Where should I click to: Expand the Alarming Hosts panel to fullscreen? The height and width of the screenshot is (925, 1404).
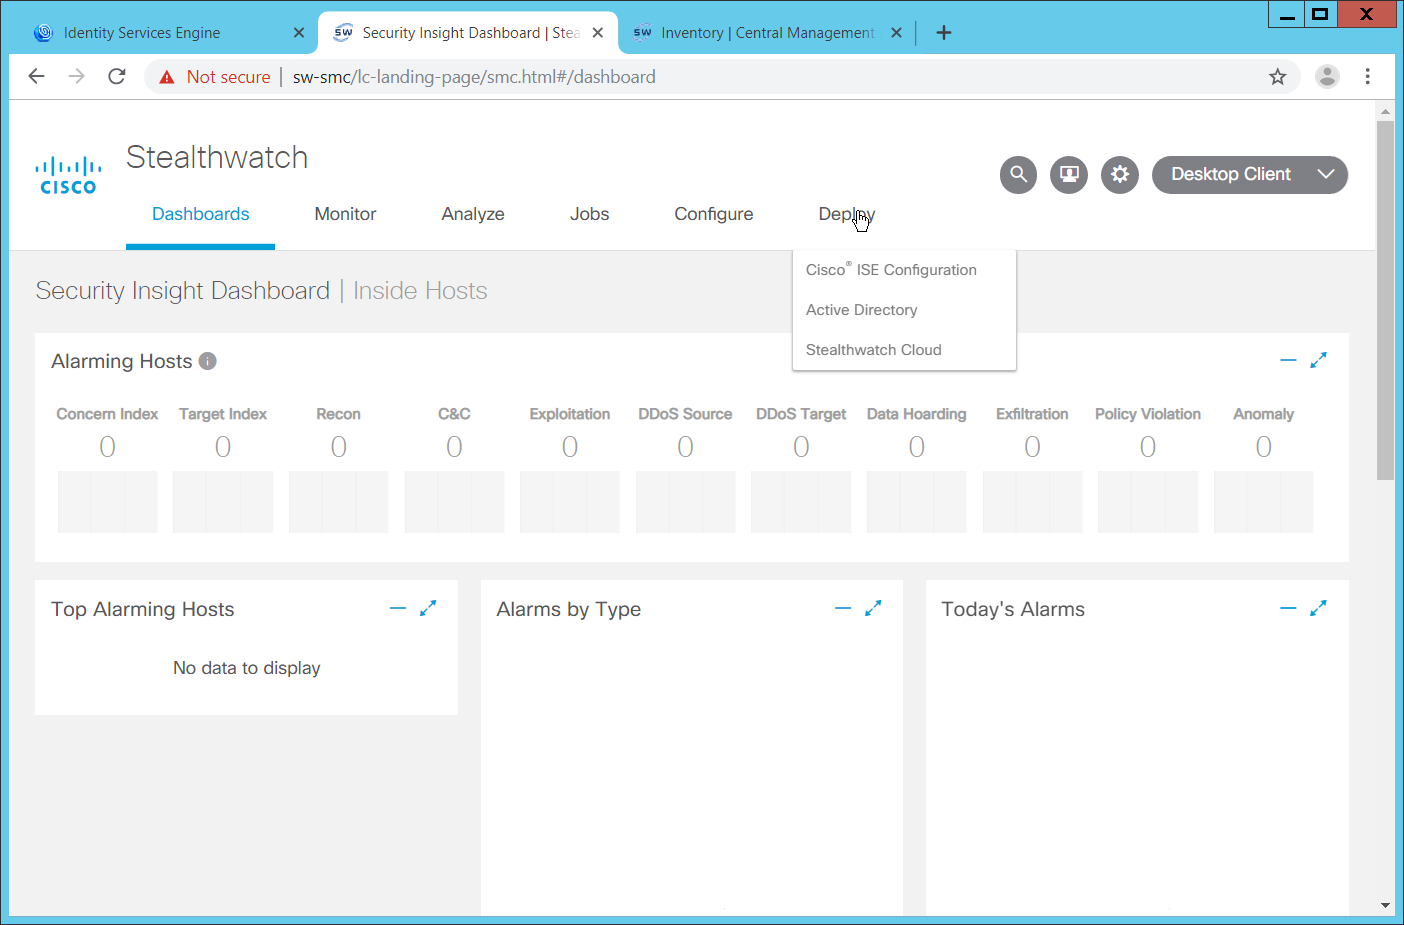click(1318, 360)
